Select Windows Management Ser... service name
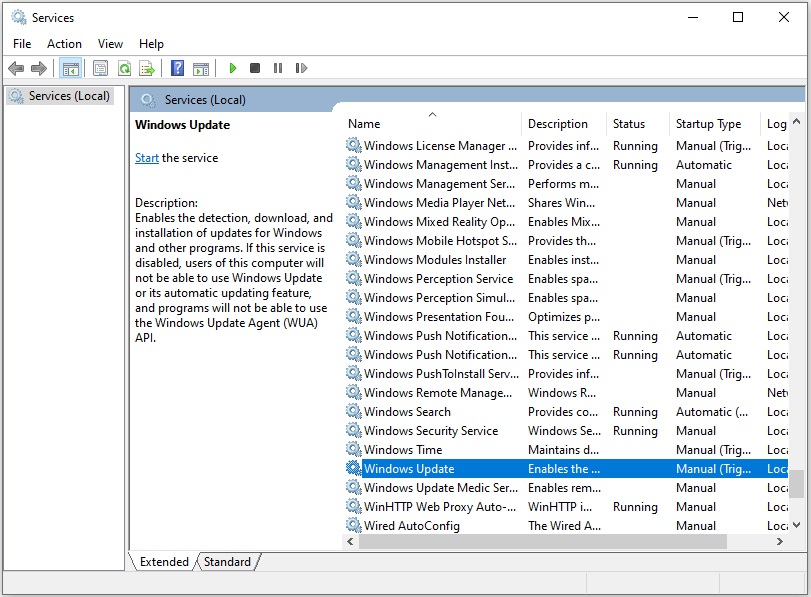Image resolution: width=811 pixels, height=597 pixels. [440, 184]
